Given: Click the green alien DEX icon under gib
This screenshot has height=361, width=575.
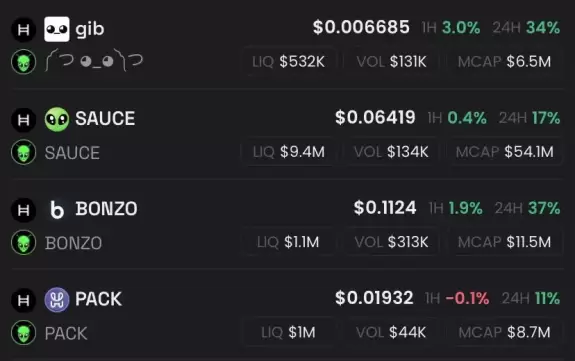Looking at the screenshot, I should [x=23, y=62].
